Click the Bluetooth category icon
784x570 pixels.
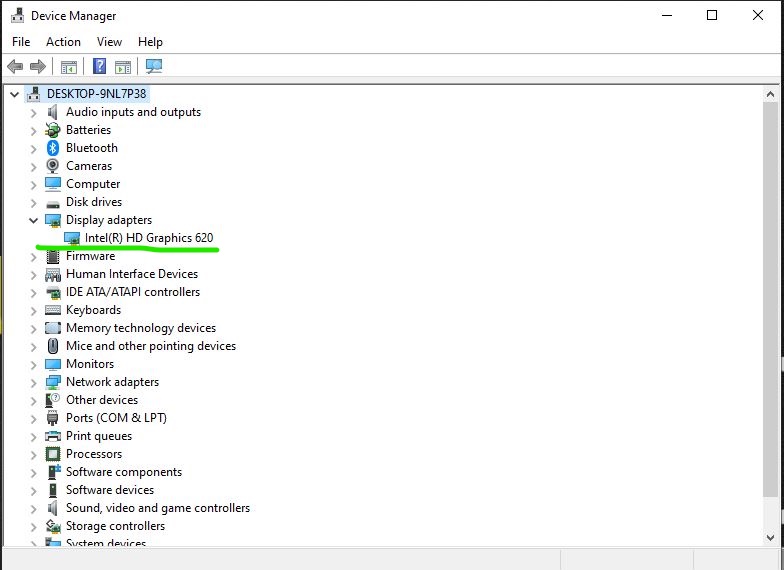(52, 148)
